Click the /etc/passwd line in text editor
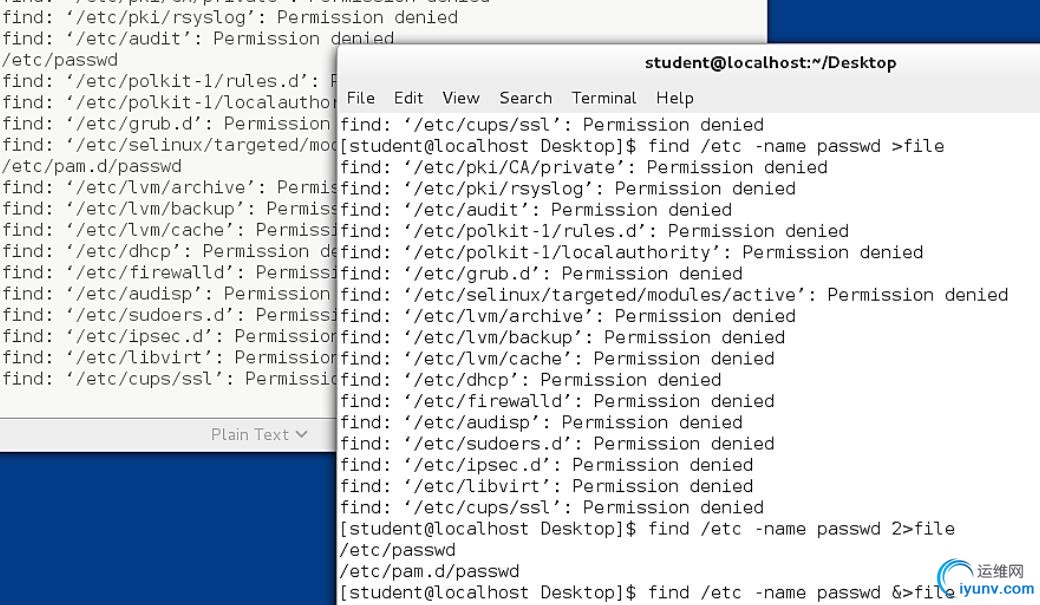1040x605 pixels. tap(60, 60)
